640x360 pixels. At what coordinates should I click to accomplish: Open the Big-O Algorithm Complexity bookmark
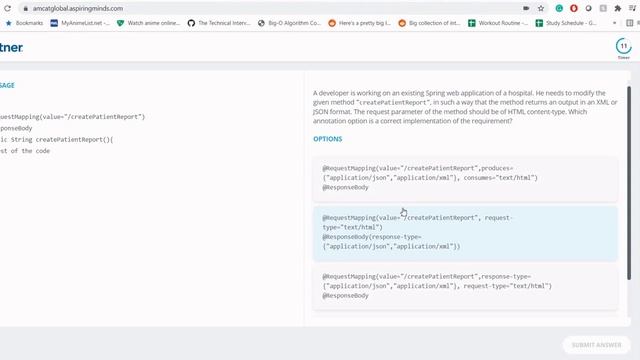[x=289, y=23]
